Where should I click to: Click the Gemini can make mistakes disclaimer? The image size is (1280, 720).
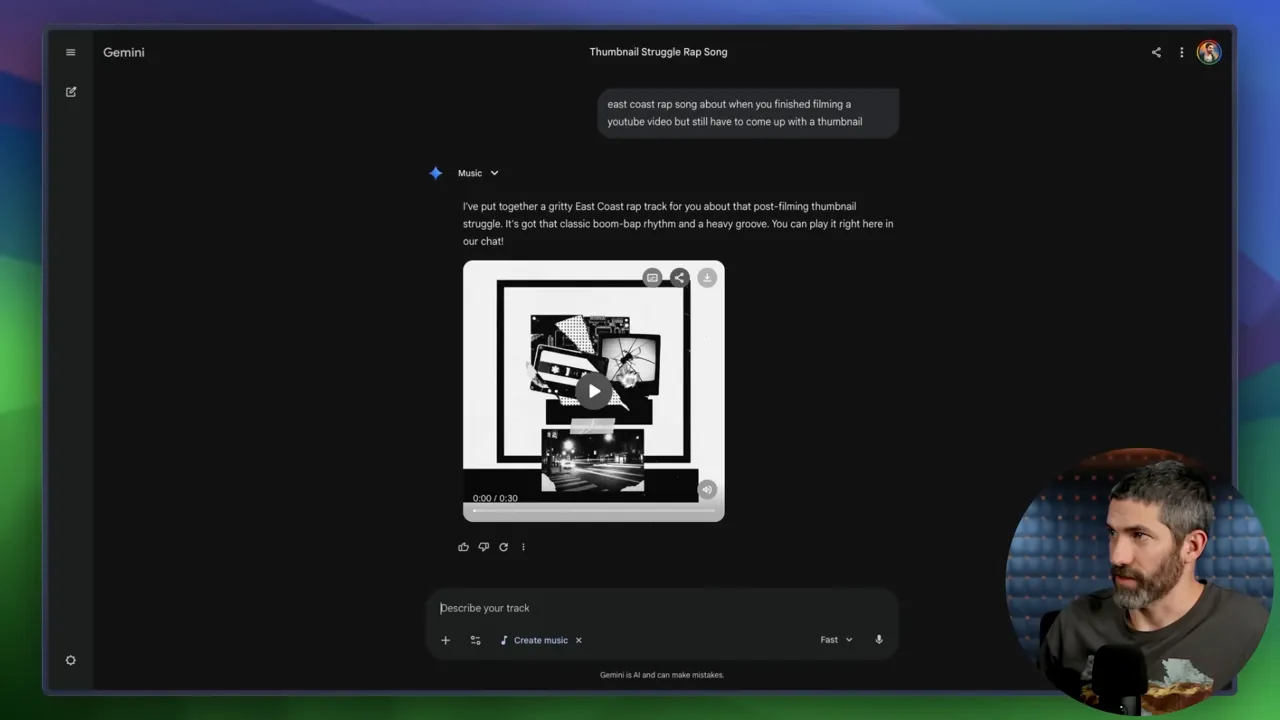pyautogui.click(x=662, y=675)
